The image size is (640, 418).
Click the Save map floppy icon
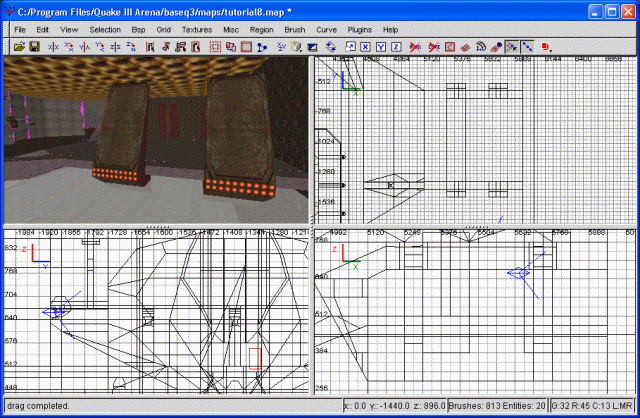point(34,47)
